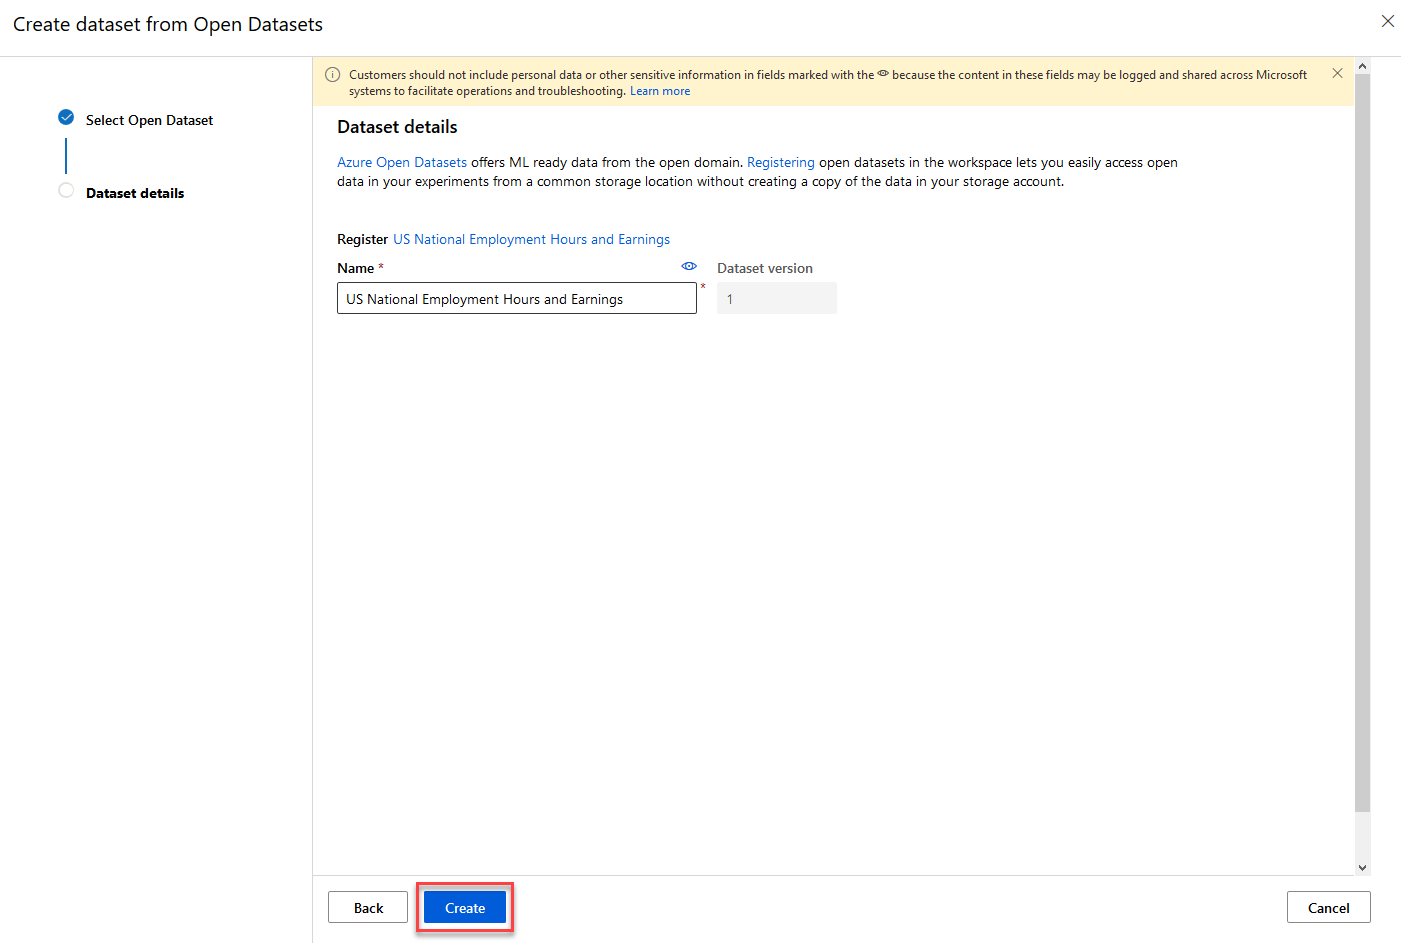Click the eye icon above the Name field
This screenshot has height=943, width=1401.
pyautogui.click(x=689, y=266)
